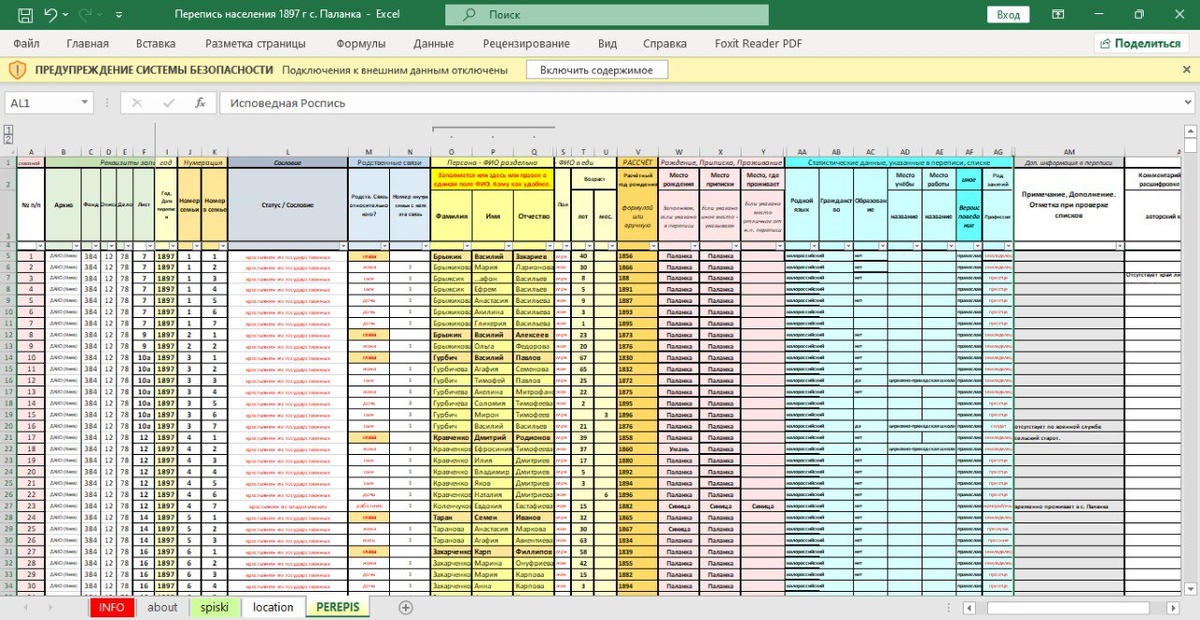Screen dimensions: 1200x620
Task: Open the Undo history dropdown arrow
Action: click(x=66, y=16)
